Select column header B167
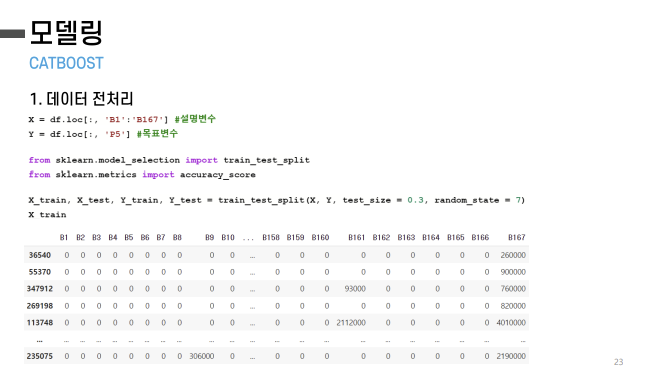Image resolution: width=666 pixels, height=375 pixels. tap(516, 237)
